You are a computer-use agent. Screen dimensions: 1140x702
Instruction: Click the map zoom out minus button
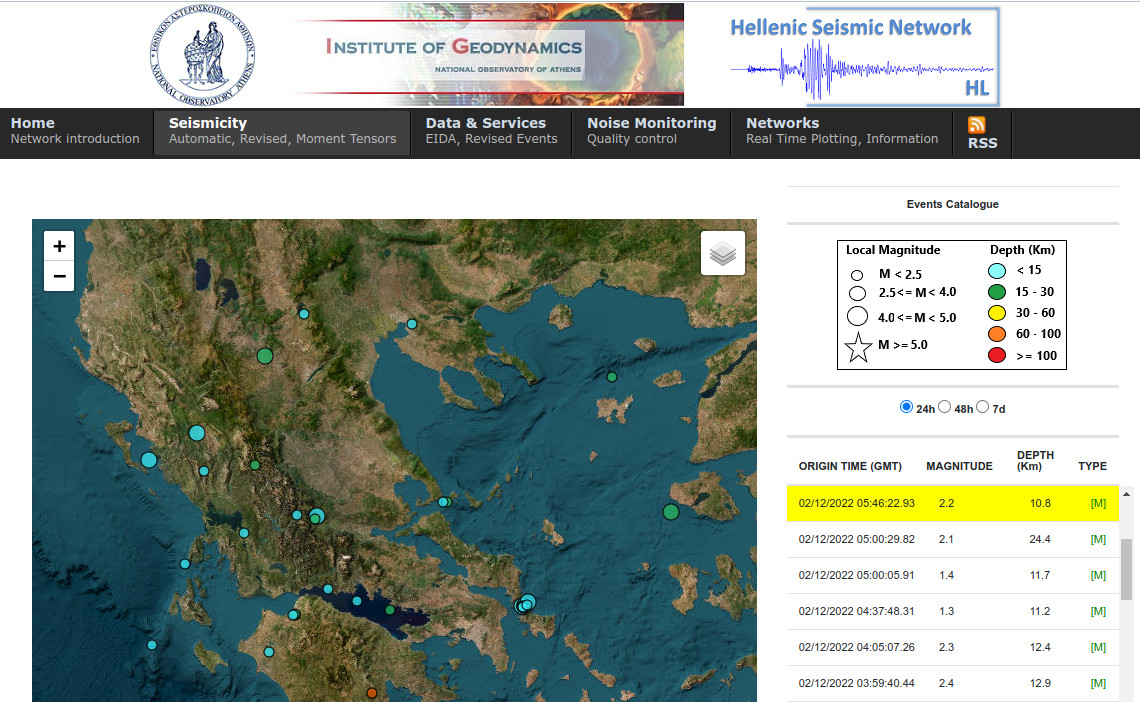click(x=59, y=276)
